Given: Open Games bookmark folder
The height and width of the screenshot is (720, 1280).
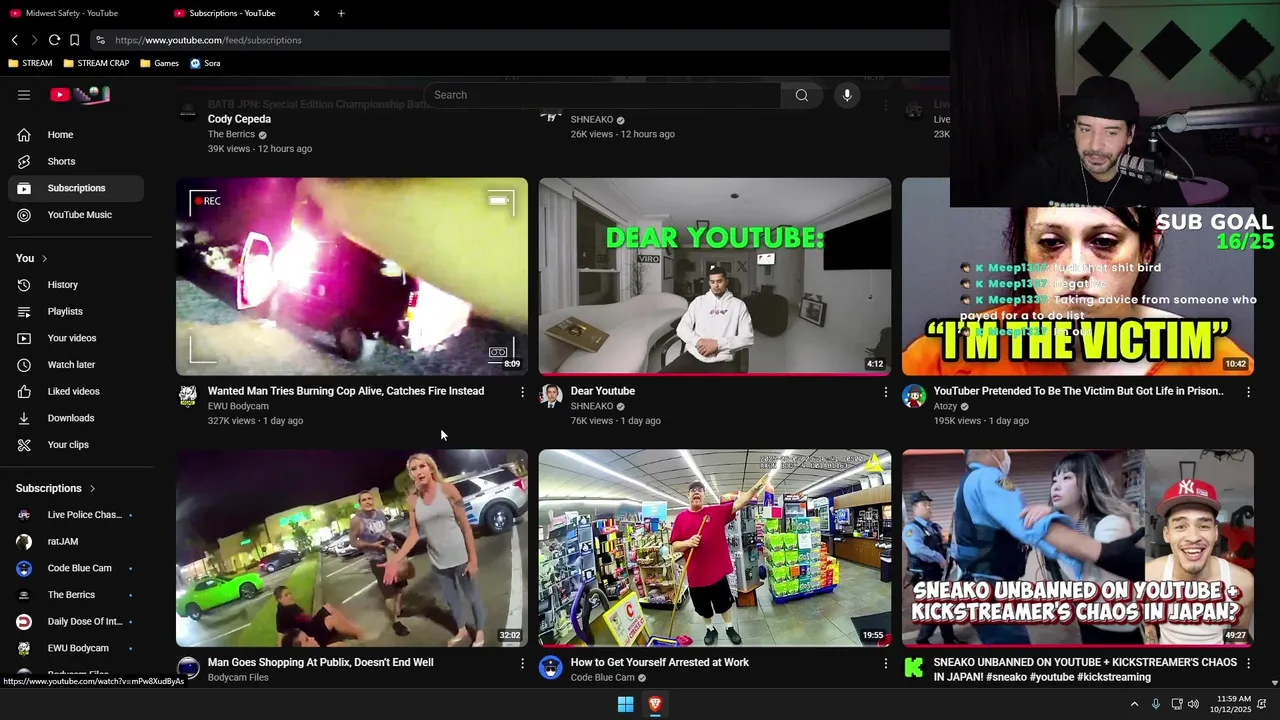Looking at the screenshot, I should (160, 63).
